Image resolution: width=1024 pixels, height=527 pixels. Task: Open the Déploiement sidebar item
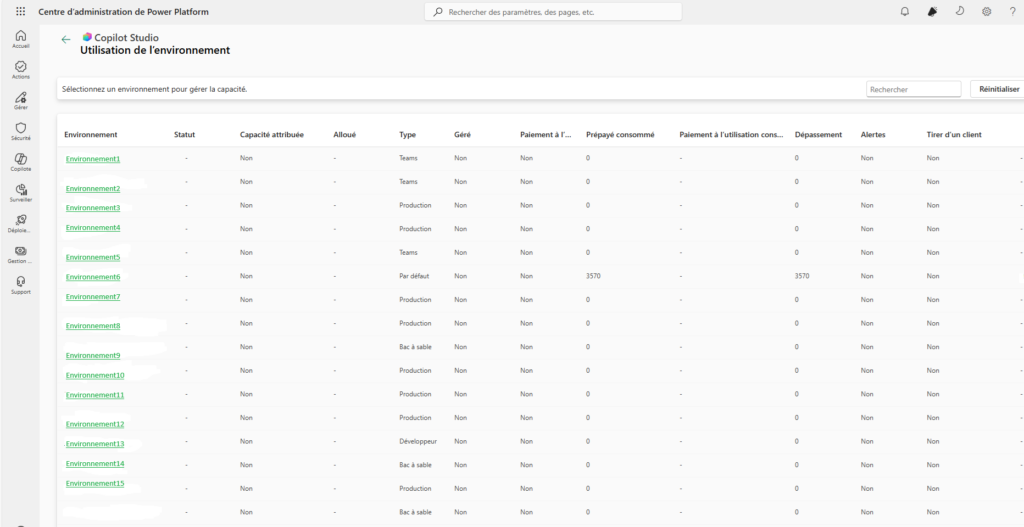pos(20,223)
